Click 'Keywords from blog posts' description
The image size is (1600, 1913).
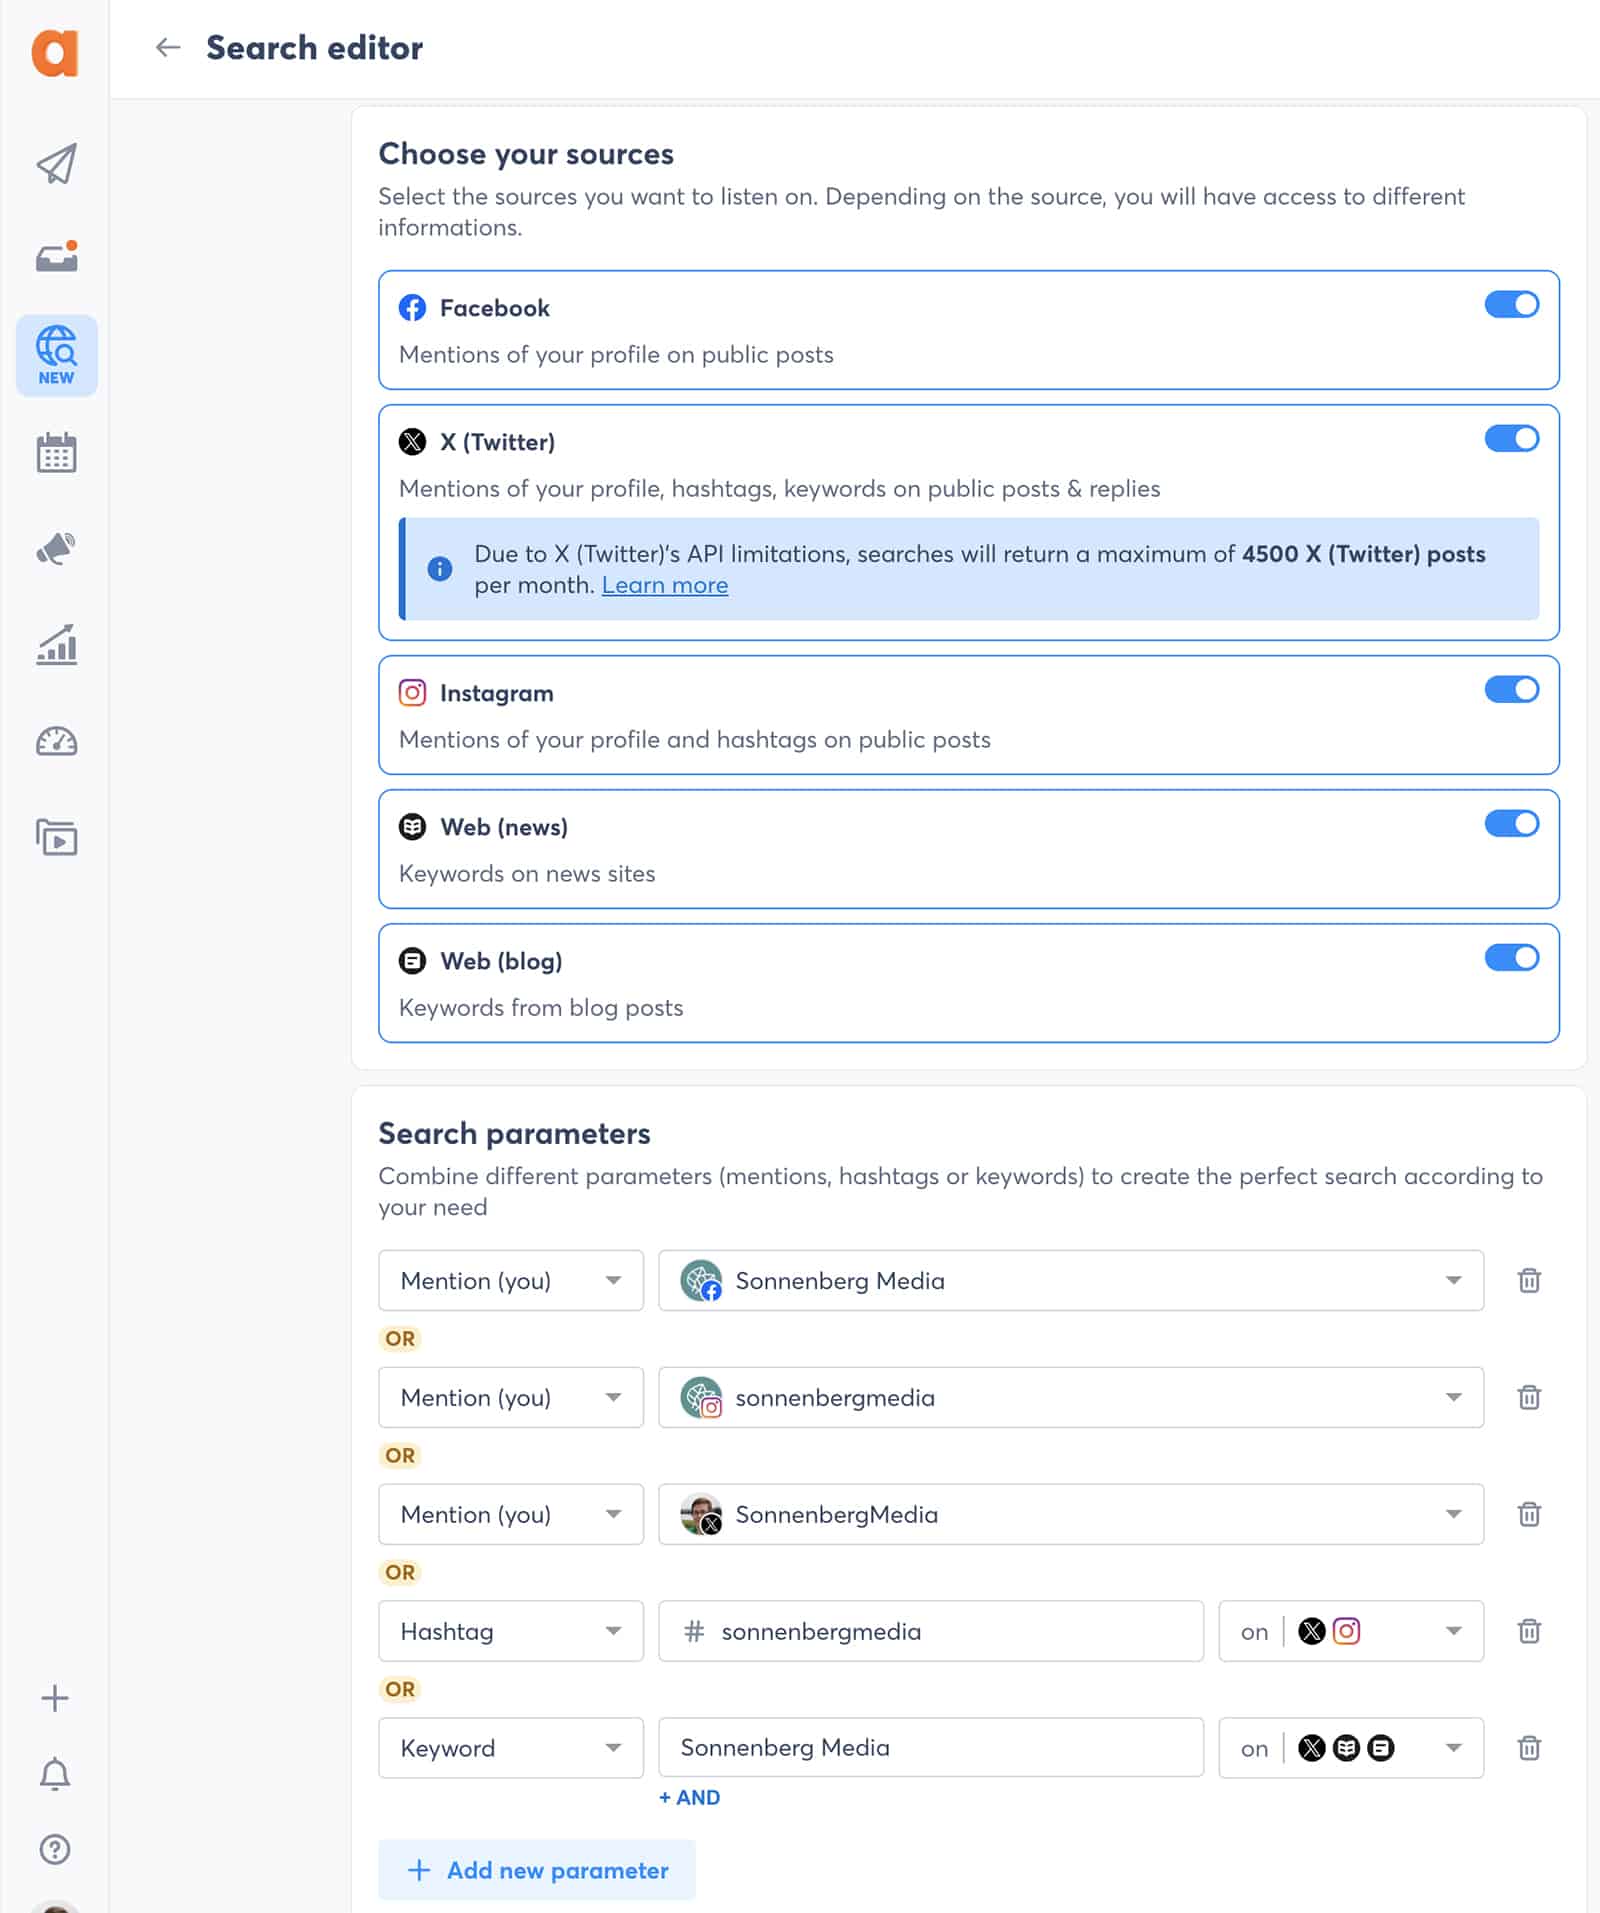click(x=541, y=1007)
